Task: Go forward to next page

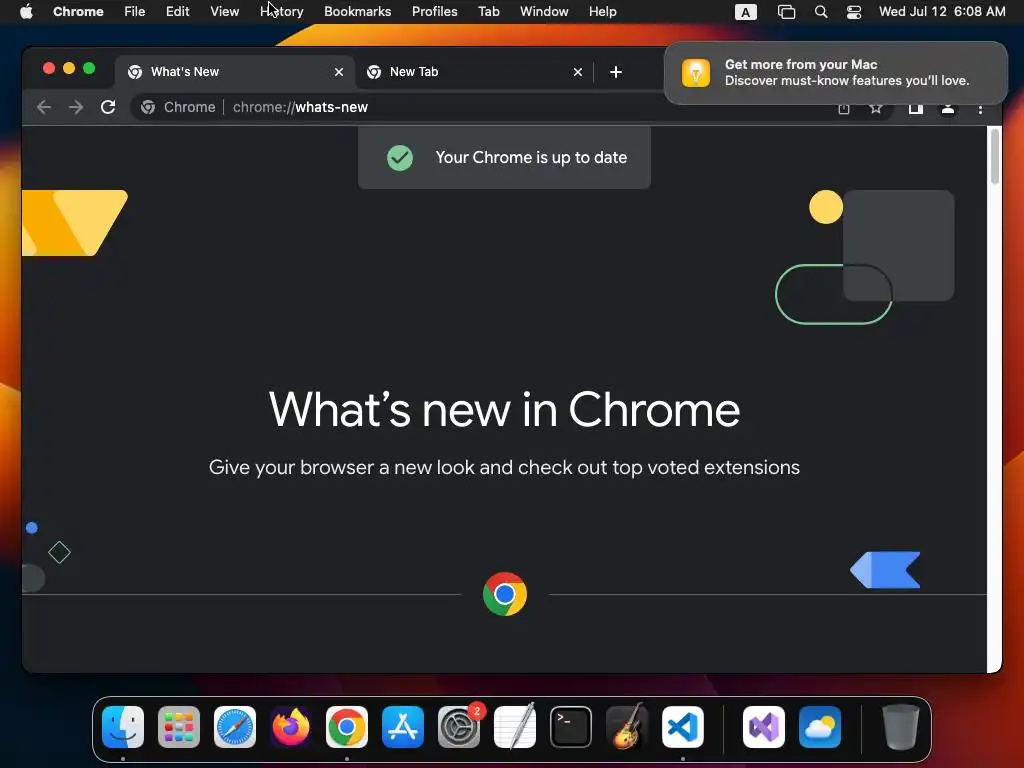Action: click(x=76, y=107)
